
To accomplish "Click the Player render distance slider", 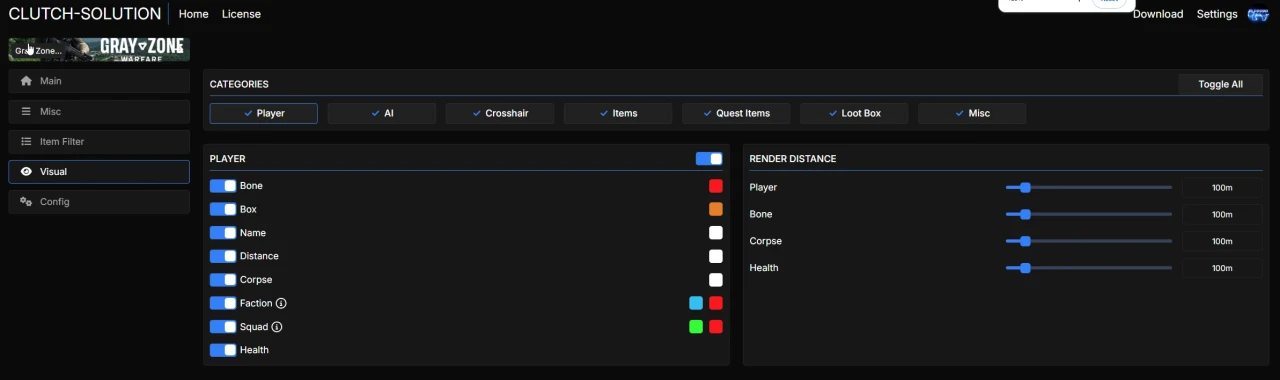I will [1089, 187].
